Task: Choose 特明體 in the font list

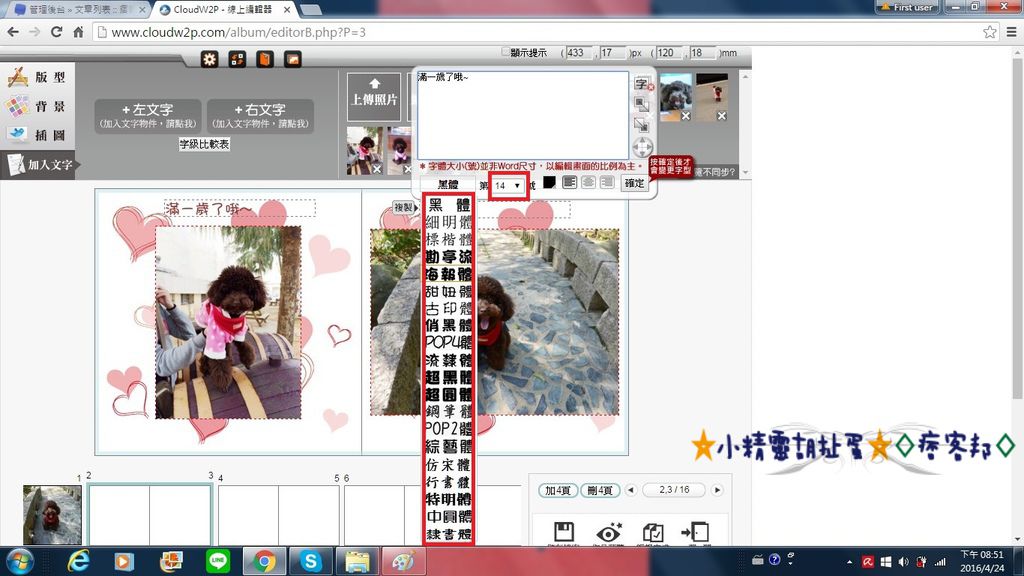Action: tap(449, 499)
